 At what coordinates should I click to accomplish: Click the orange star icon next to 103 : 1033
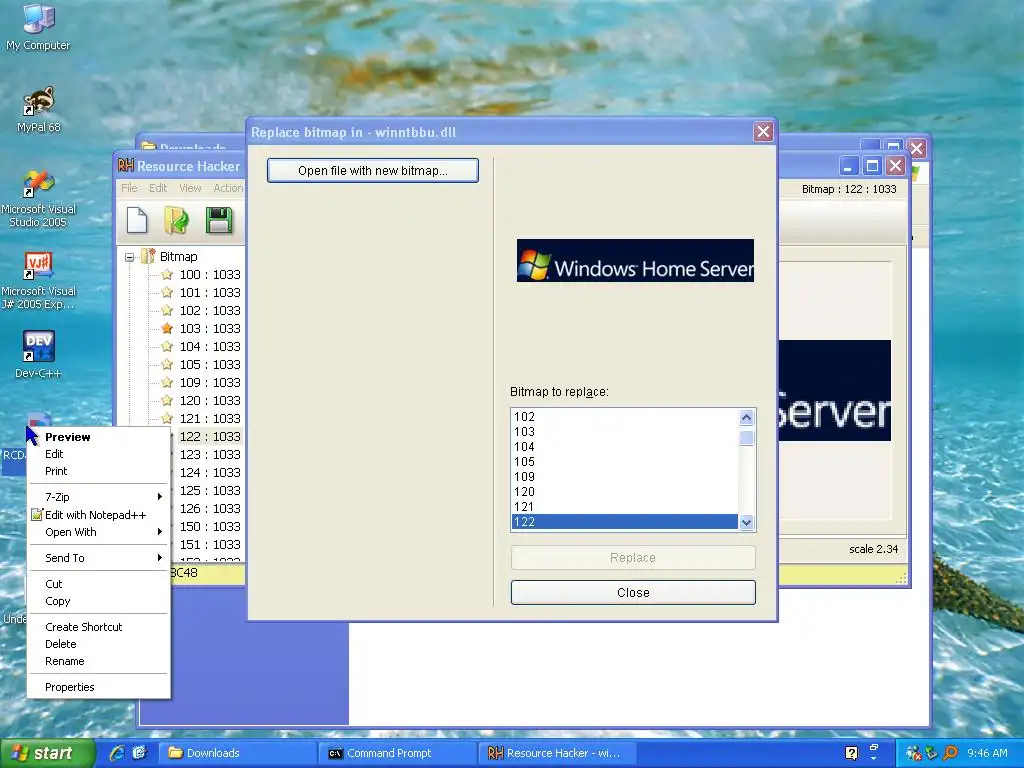[167, 328]
